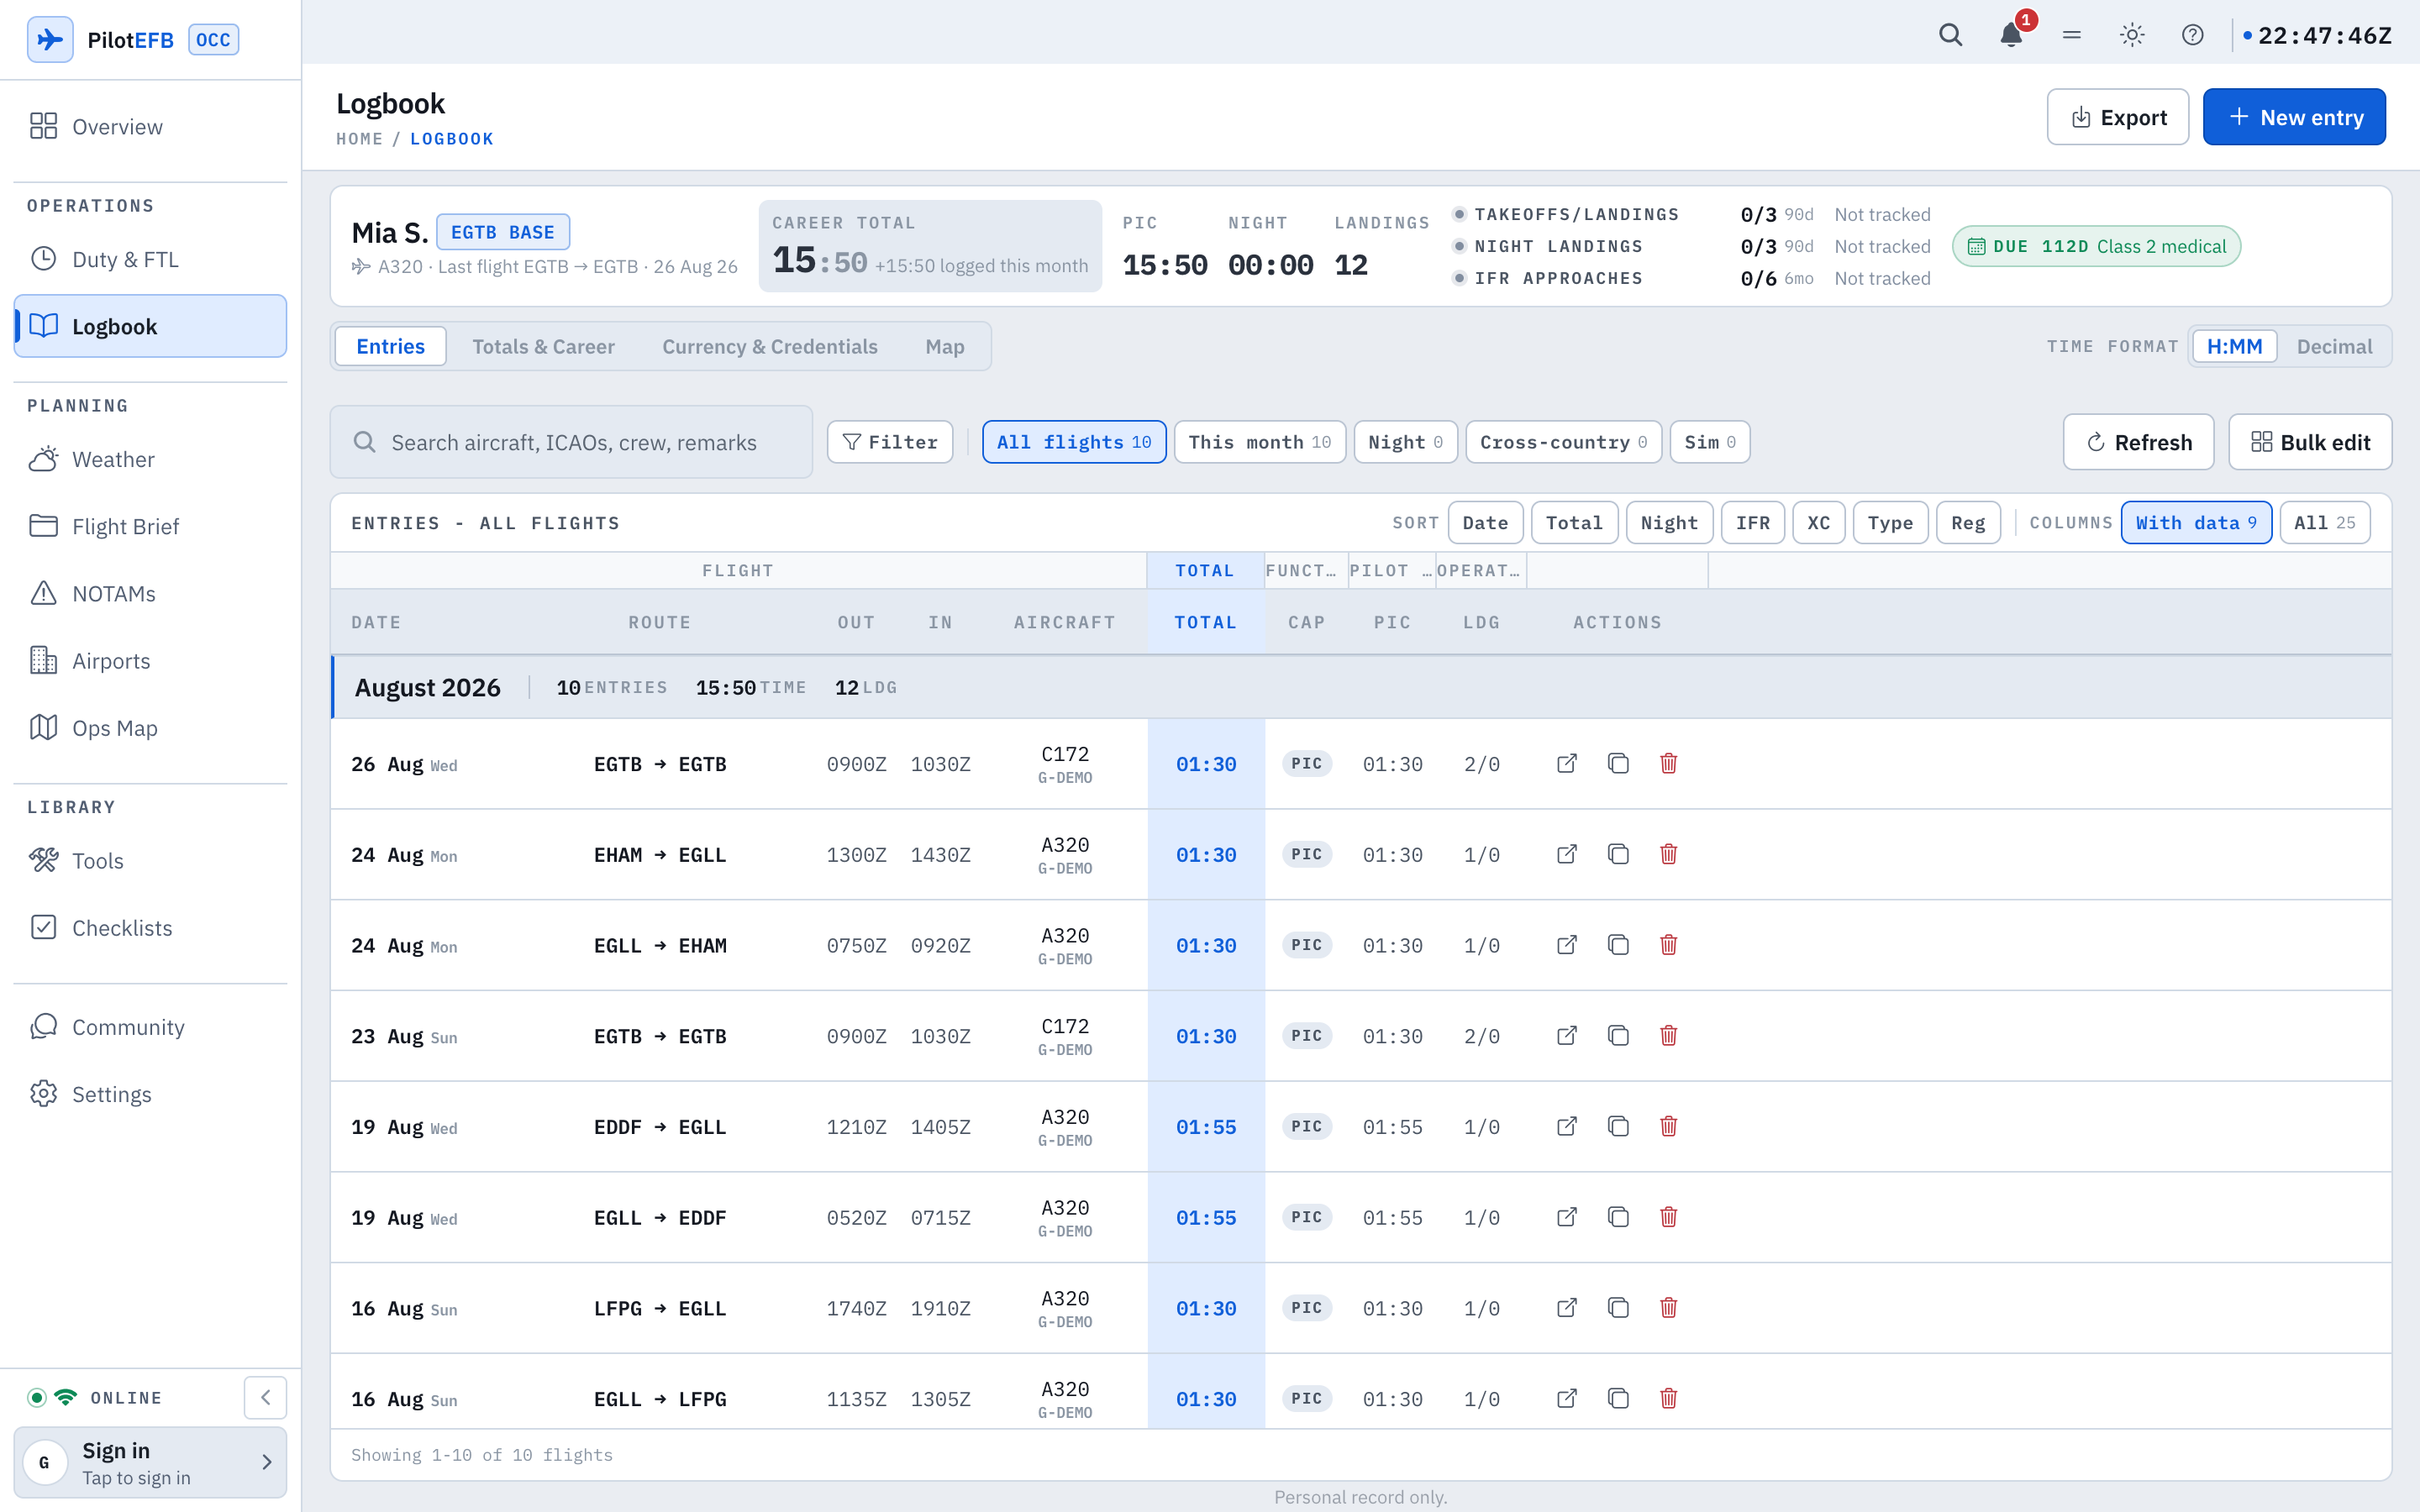Go to Weather page
Viewport: 2420px width, 1512px height.
[150, 459]
